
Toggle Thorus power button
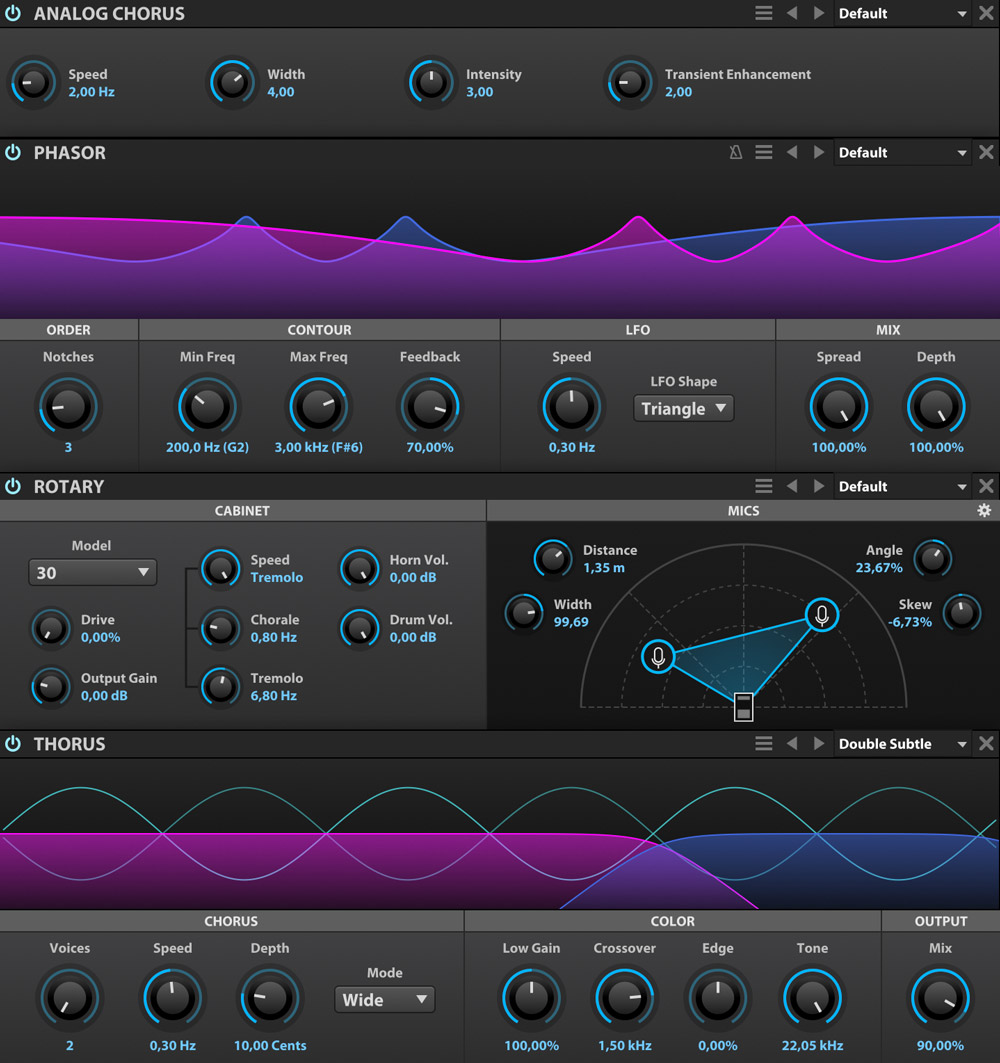[13, 744]
